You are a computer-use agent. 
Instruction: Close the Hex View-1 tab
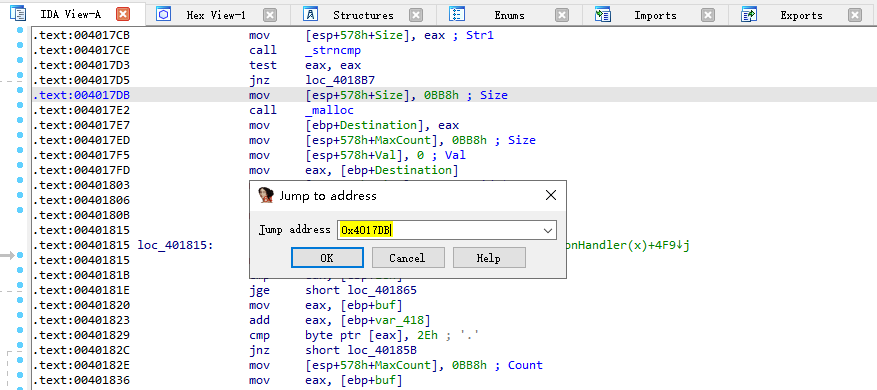270,15
